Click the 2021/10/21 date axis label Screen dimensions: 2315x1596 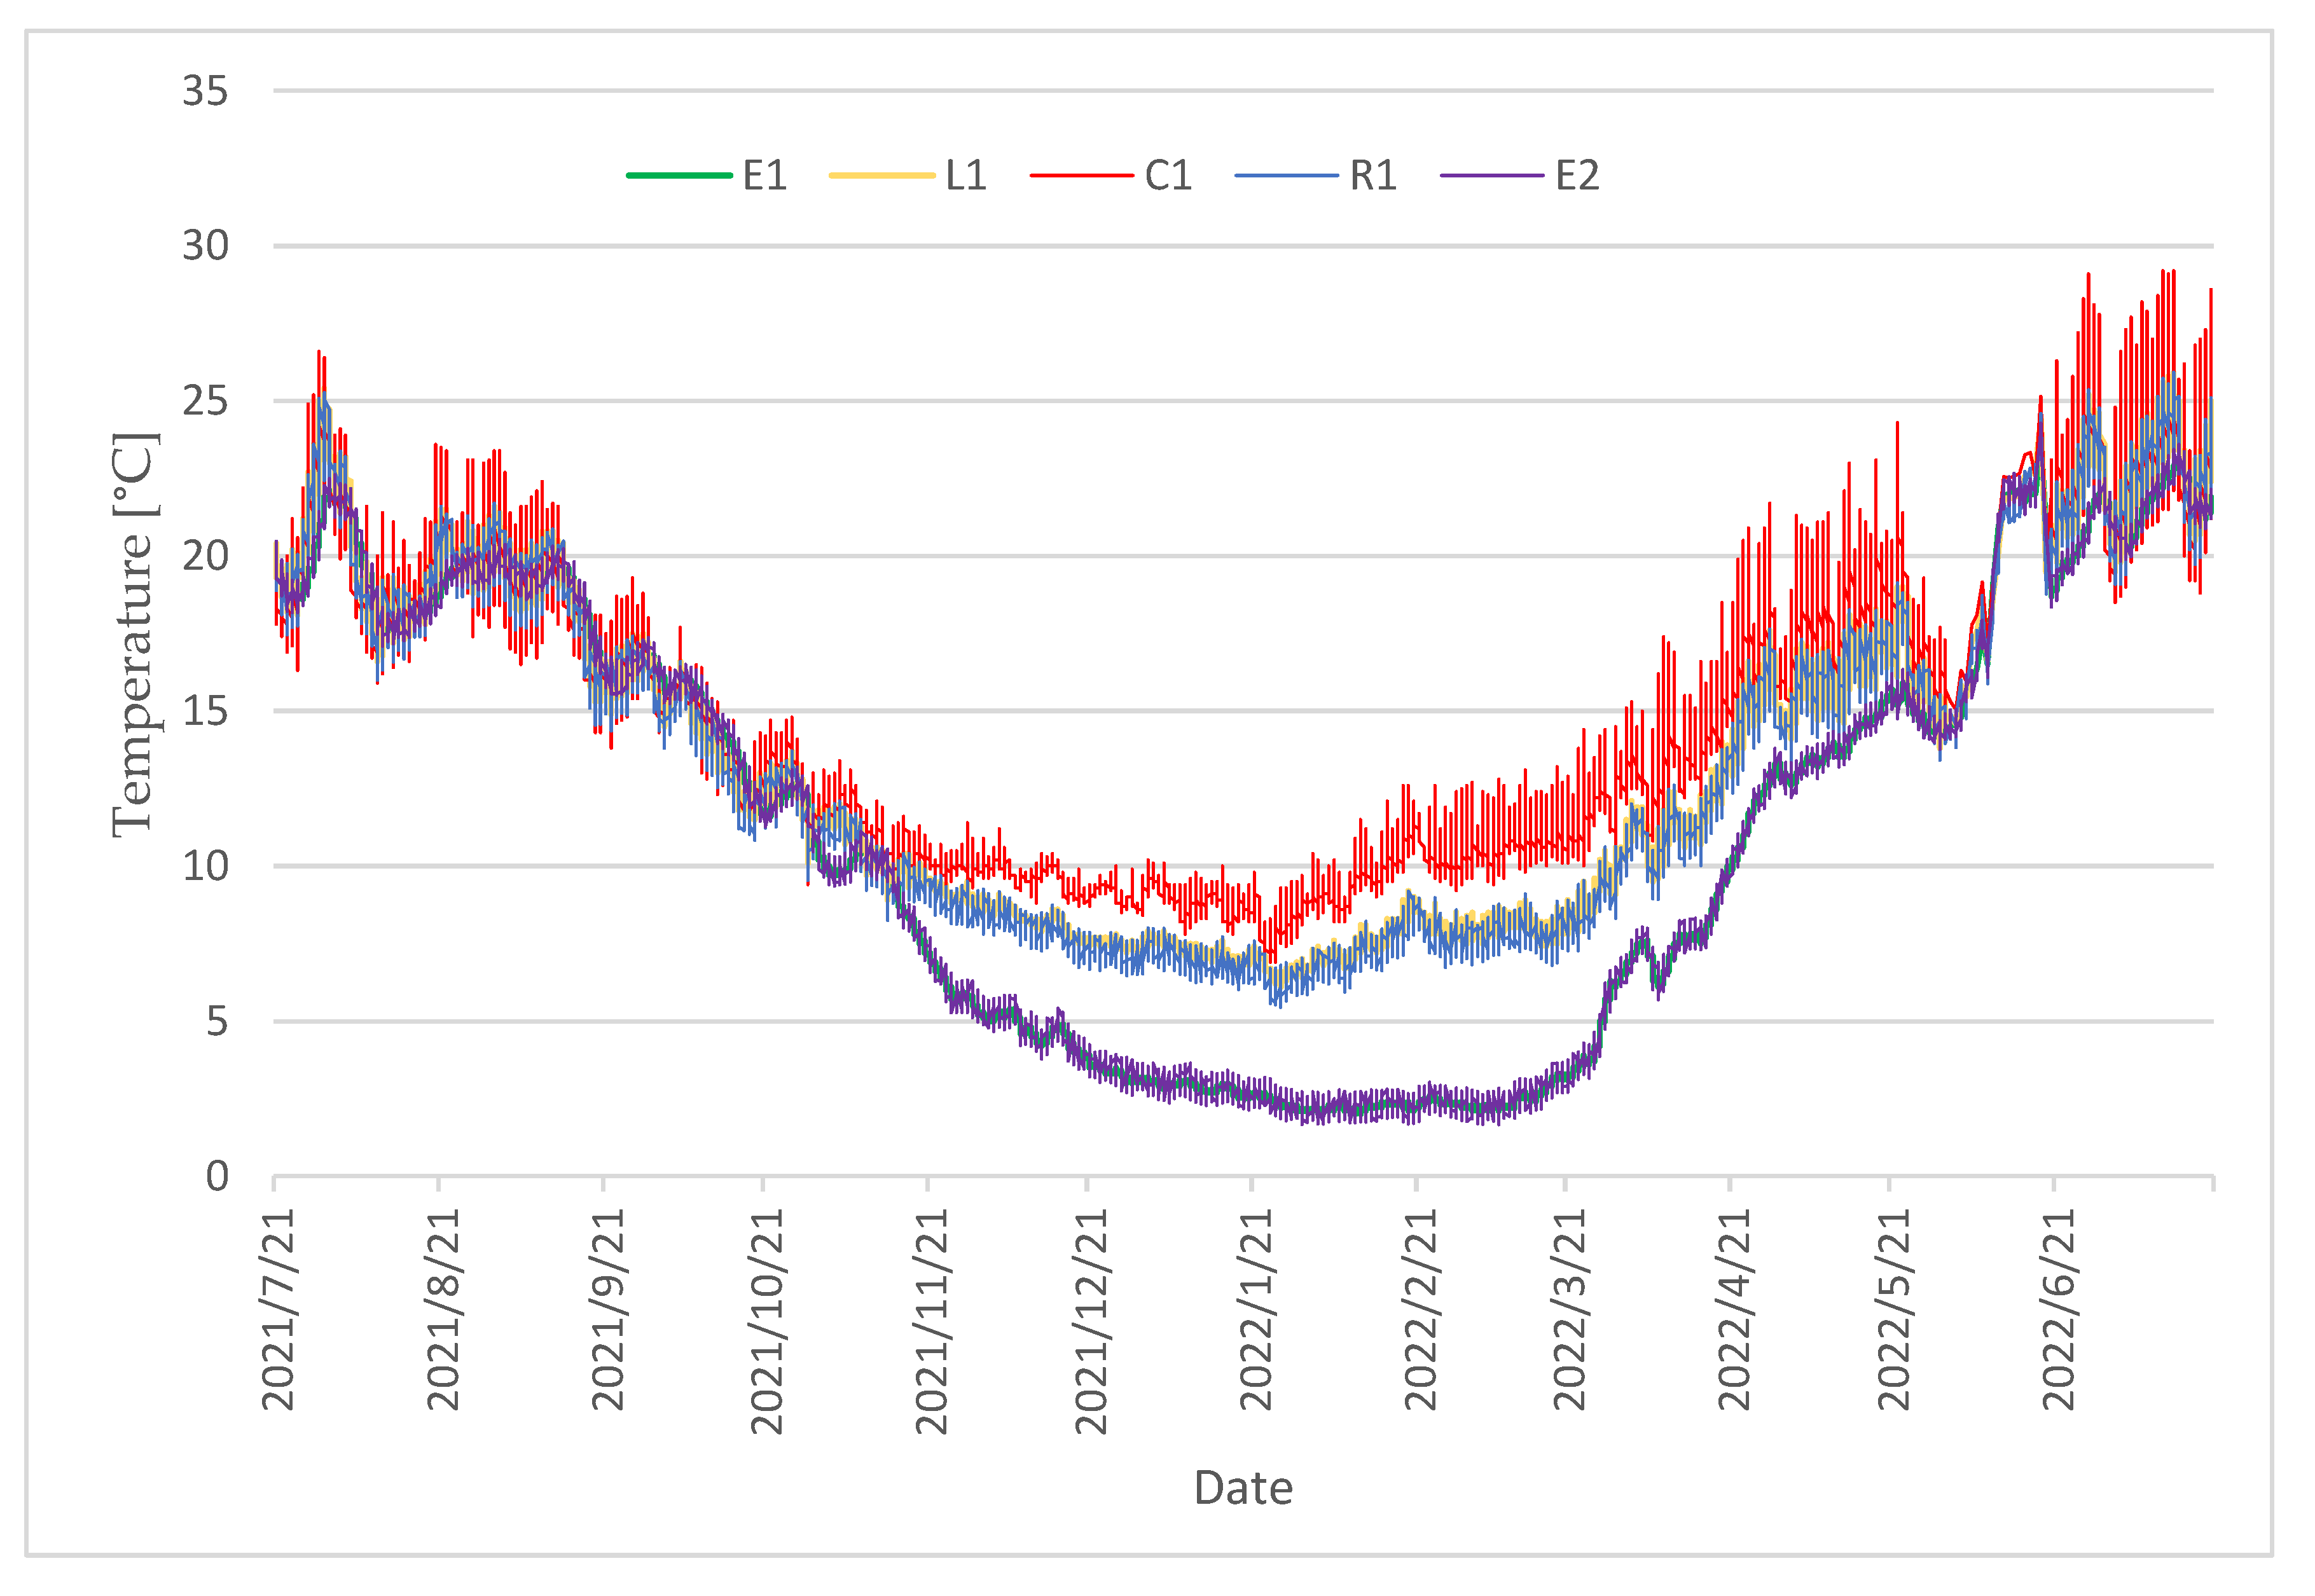(x=767, y=1322)
